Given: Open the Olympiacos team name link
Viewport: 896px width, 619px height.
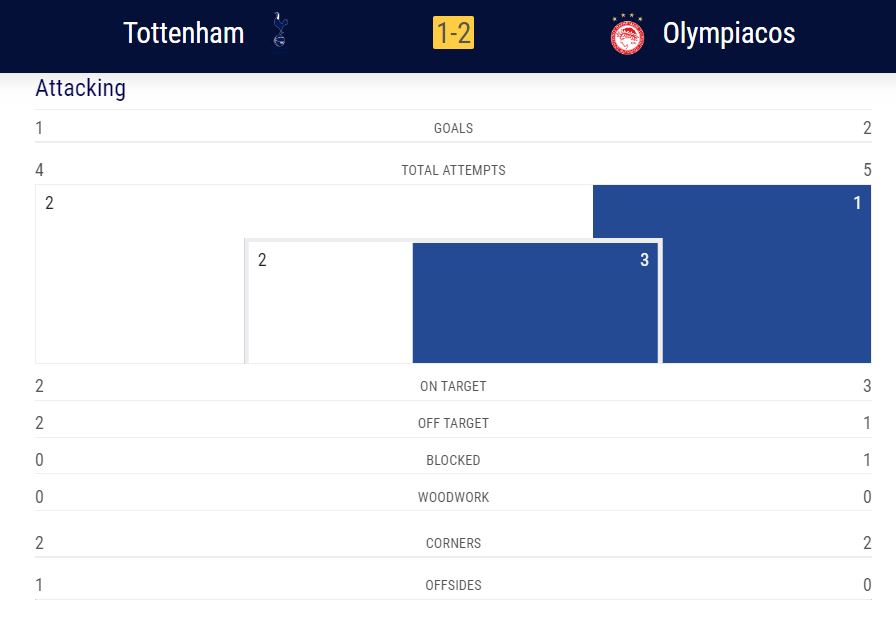Looking at the screenshot, I should (729, 33).
